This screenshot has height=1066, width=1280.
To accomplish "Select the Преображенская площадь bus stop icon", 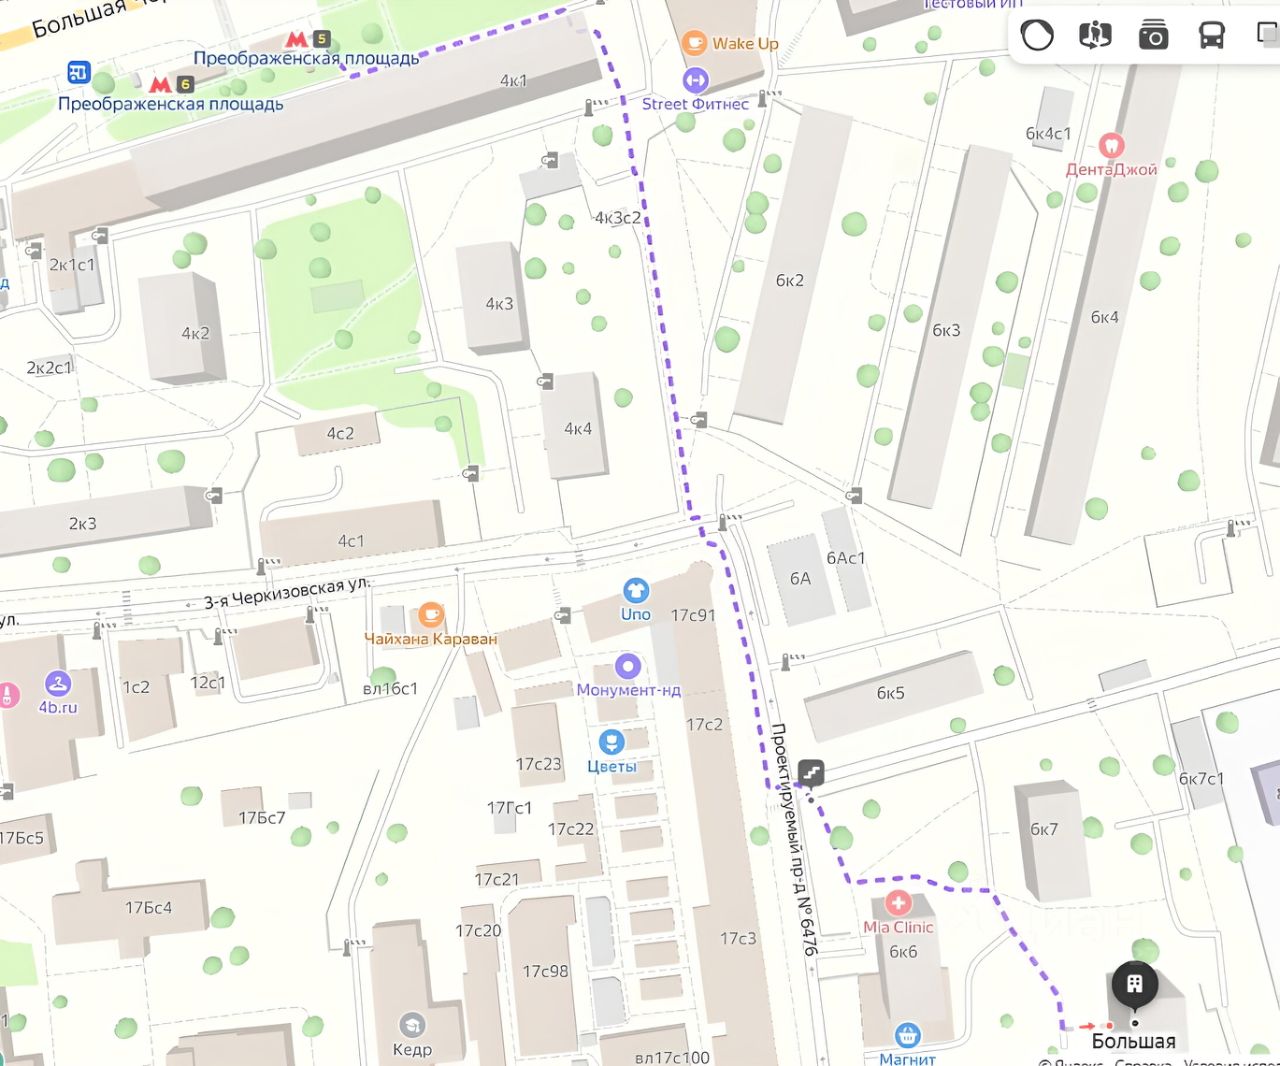I will click(x=79, y=72).
